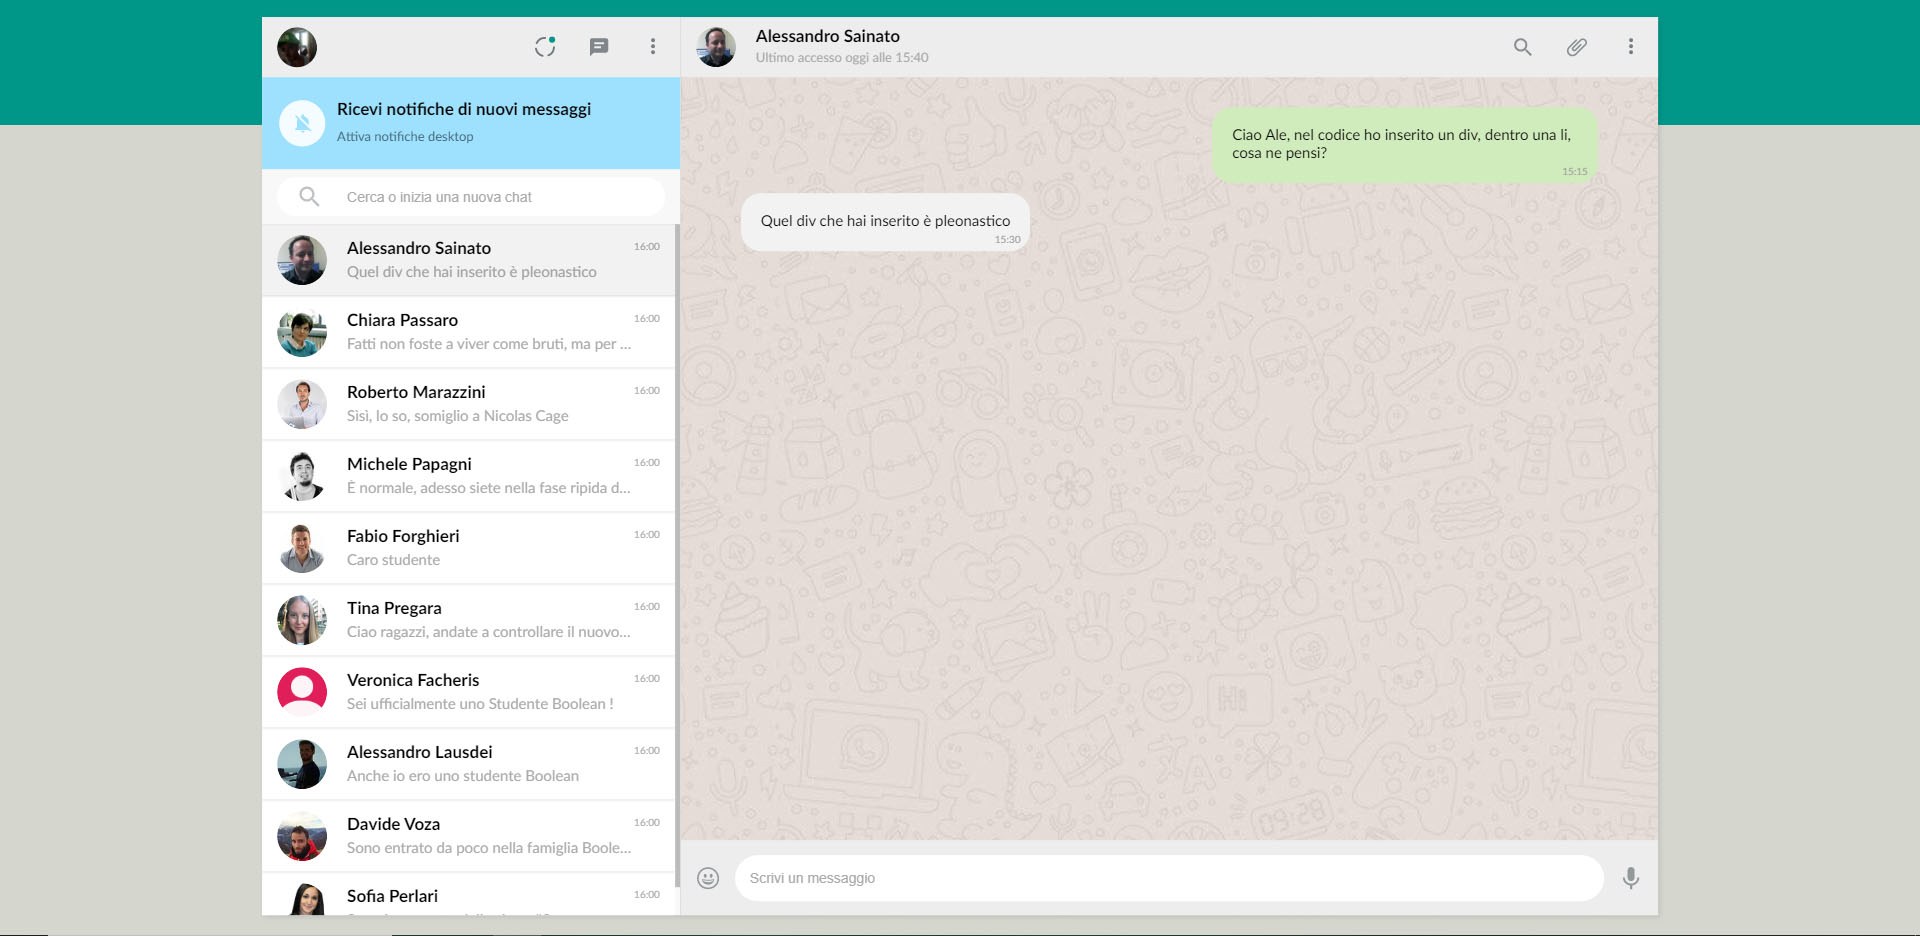Open the conversation three-dot menu

click(x=1631, y=46)
